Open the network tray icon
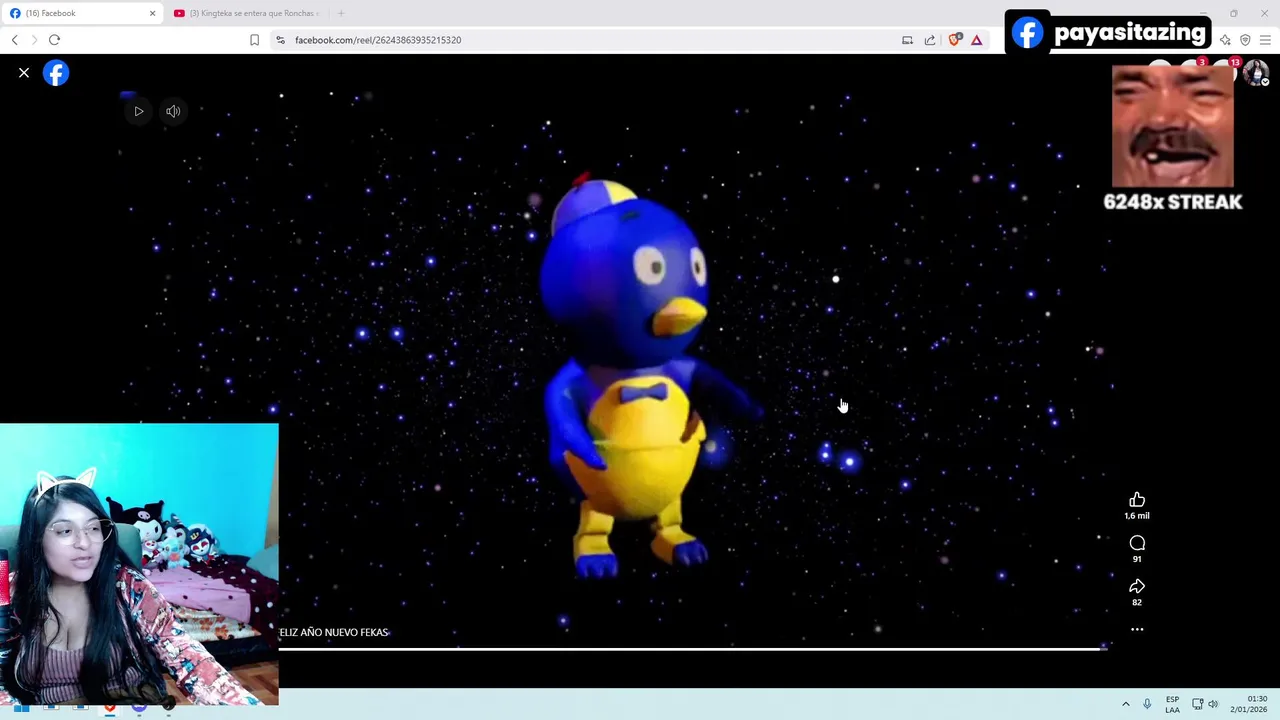 tap(1197, 704)
